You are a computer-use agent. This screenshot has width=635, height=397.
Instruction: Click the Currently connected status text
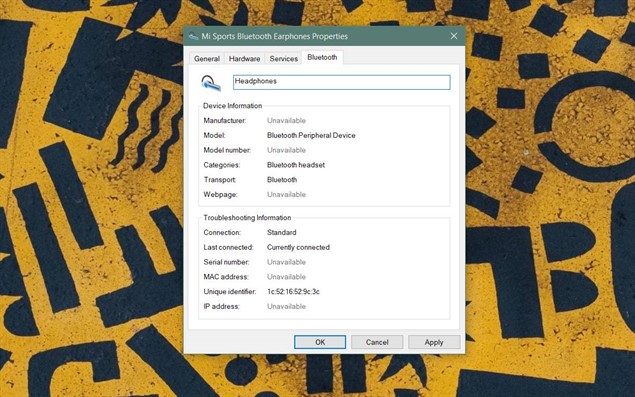[x=298, y=247]
